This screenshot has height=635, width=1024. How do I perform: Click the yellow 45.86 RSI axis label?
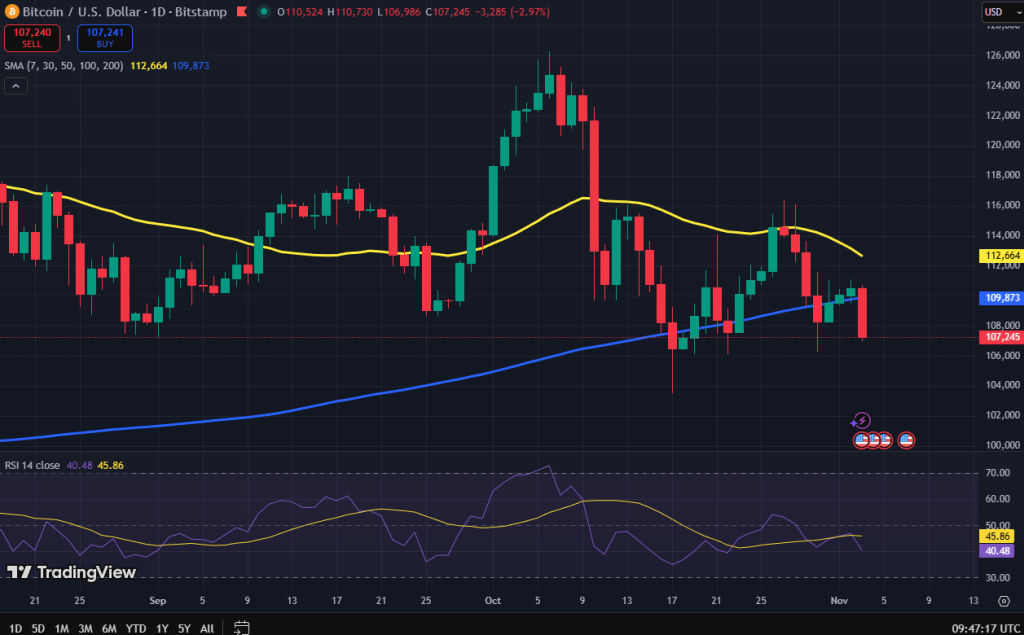(997, 536)
